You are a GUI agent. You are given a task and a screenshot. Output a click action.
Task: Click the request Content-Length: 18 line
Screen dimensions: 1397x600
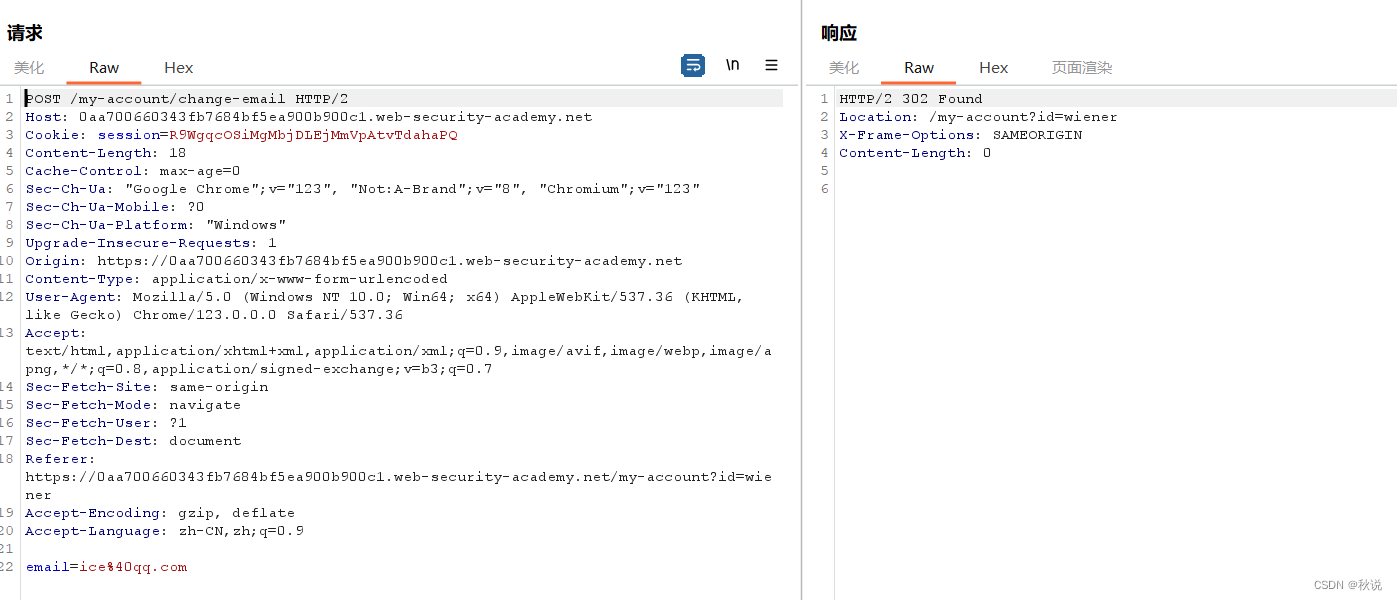[x=105, y=153]
